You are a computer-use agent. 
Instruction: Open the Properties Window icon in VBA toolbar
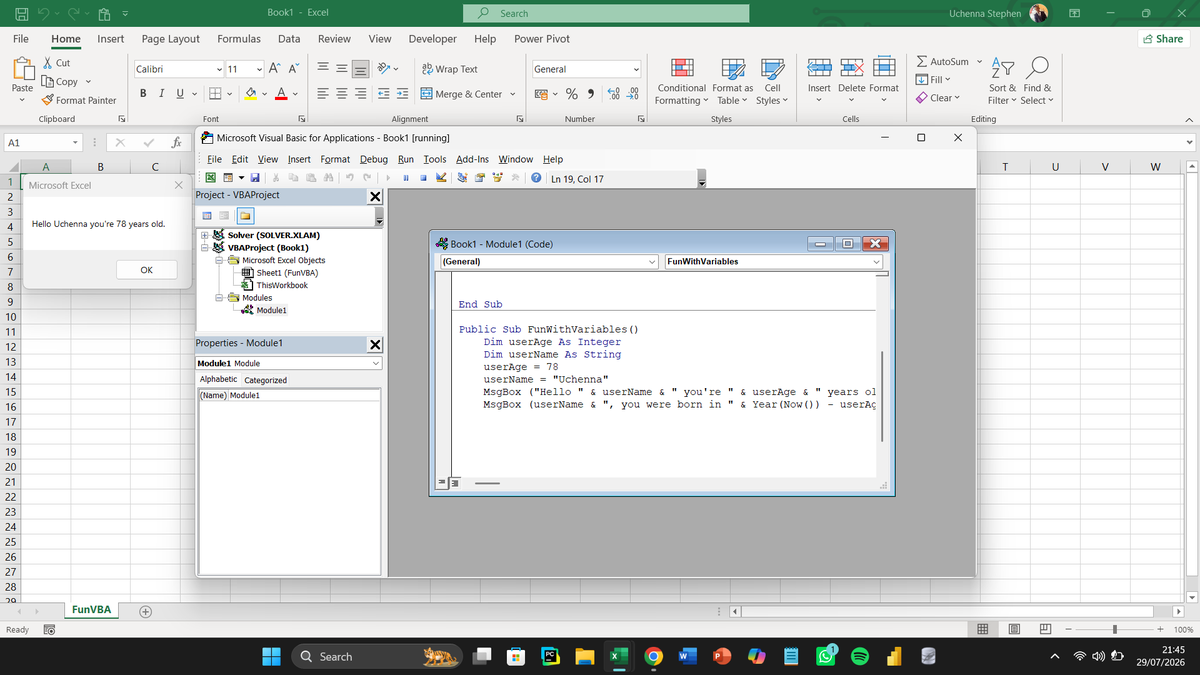point(479,178)
